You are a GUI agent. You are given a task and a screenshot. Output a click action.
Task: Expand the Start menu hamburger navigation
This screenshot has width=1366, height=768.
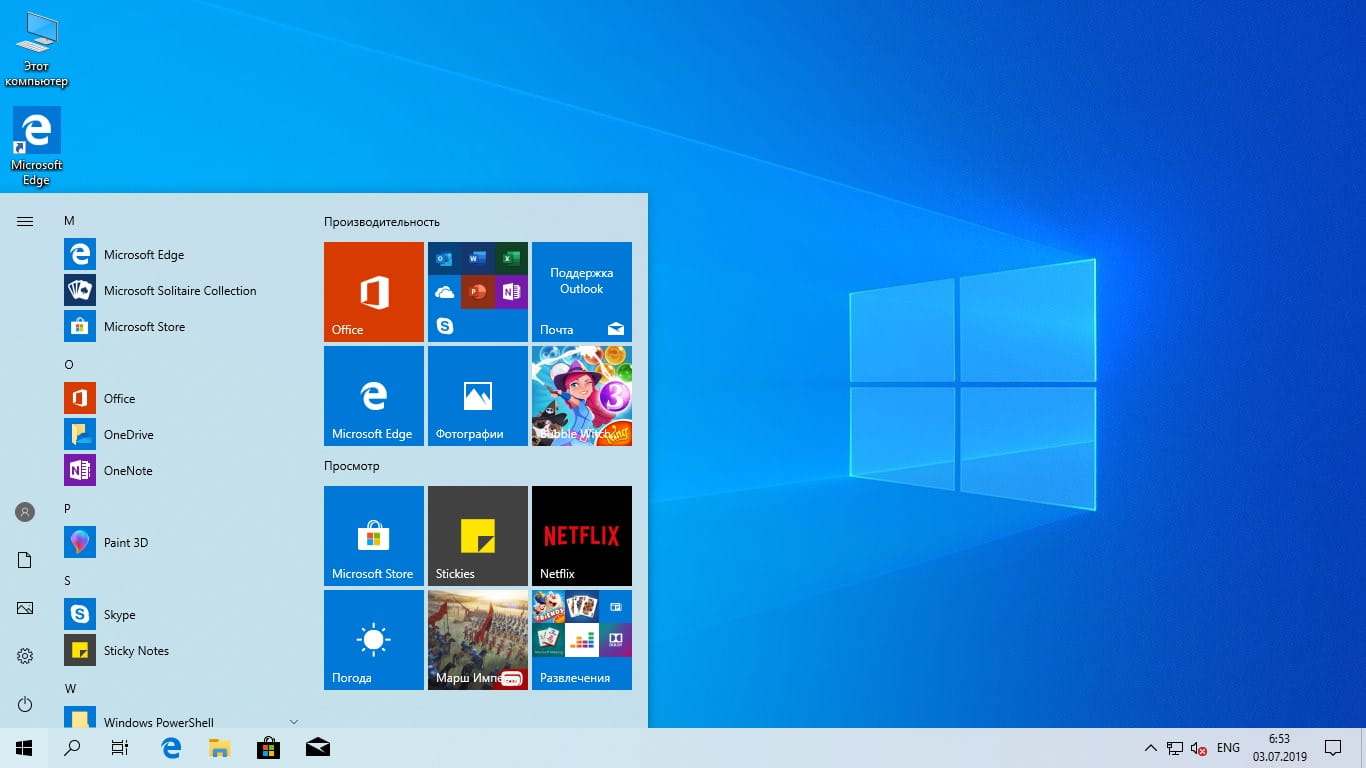25,221
